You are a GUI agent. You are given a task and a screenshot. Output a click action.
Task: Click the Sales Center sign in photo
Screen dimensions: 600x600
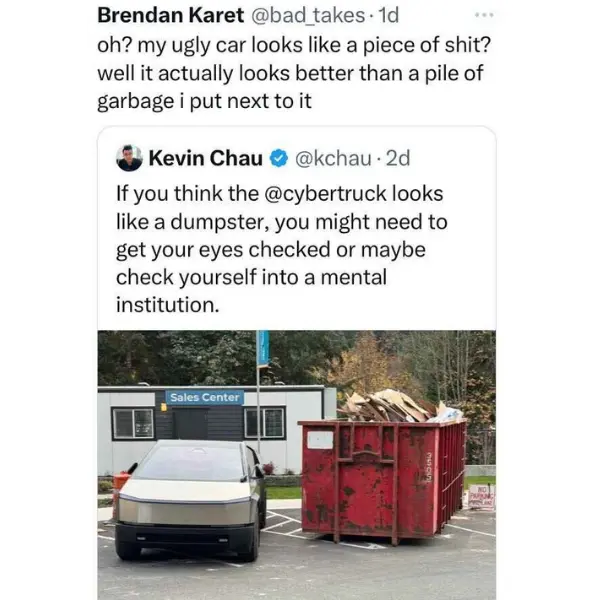tap(205, 397)
